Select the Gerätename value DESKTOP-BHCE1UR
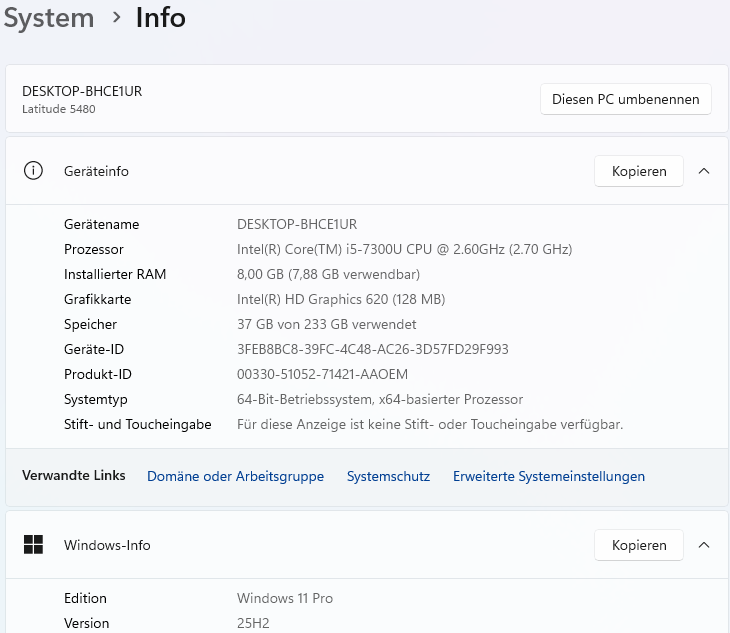This screenshot has width=730, height=633. pyautogui.click(x=297, y=224)
